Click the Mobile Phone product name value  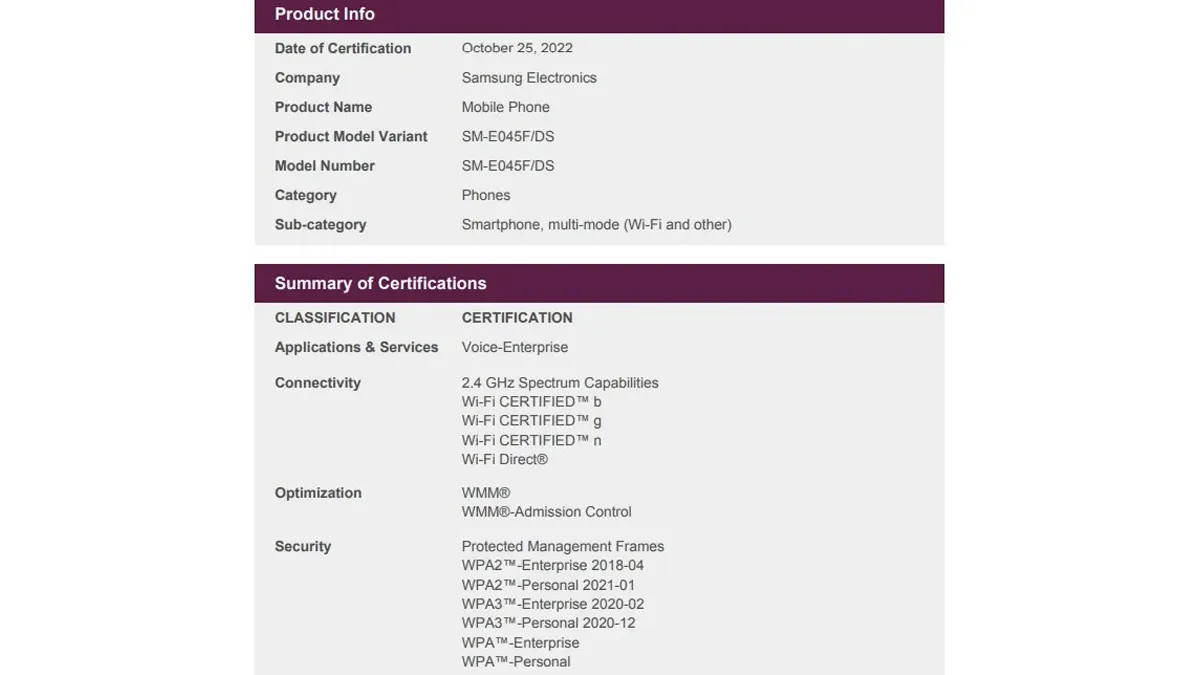coord(505,107)
